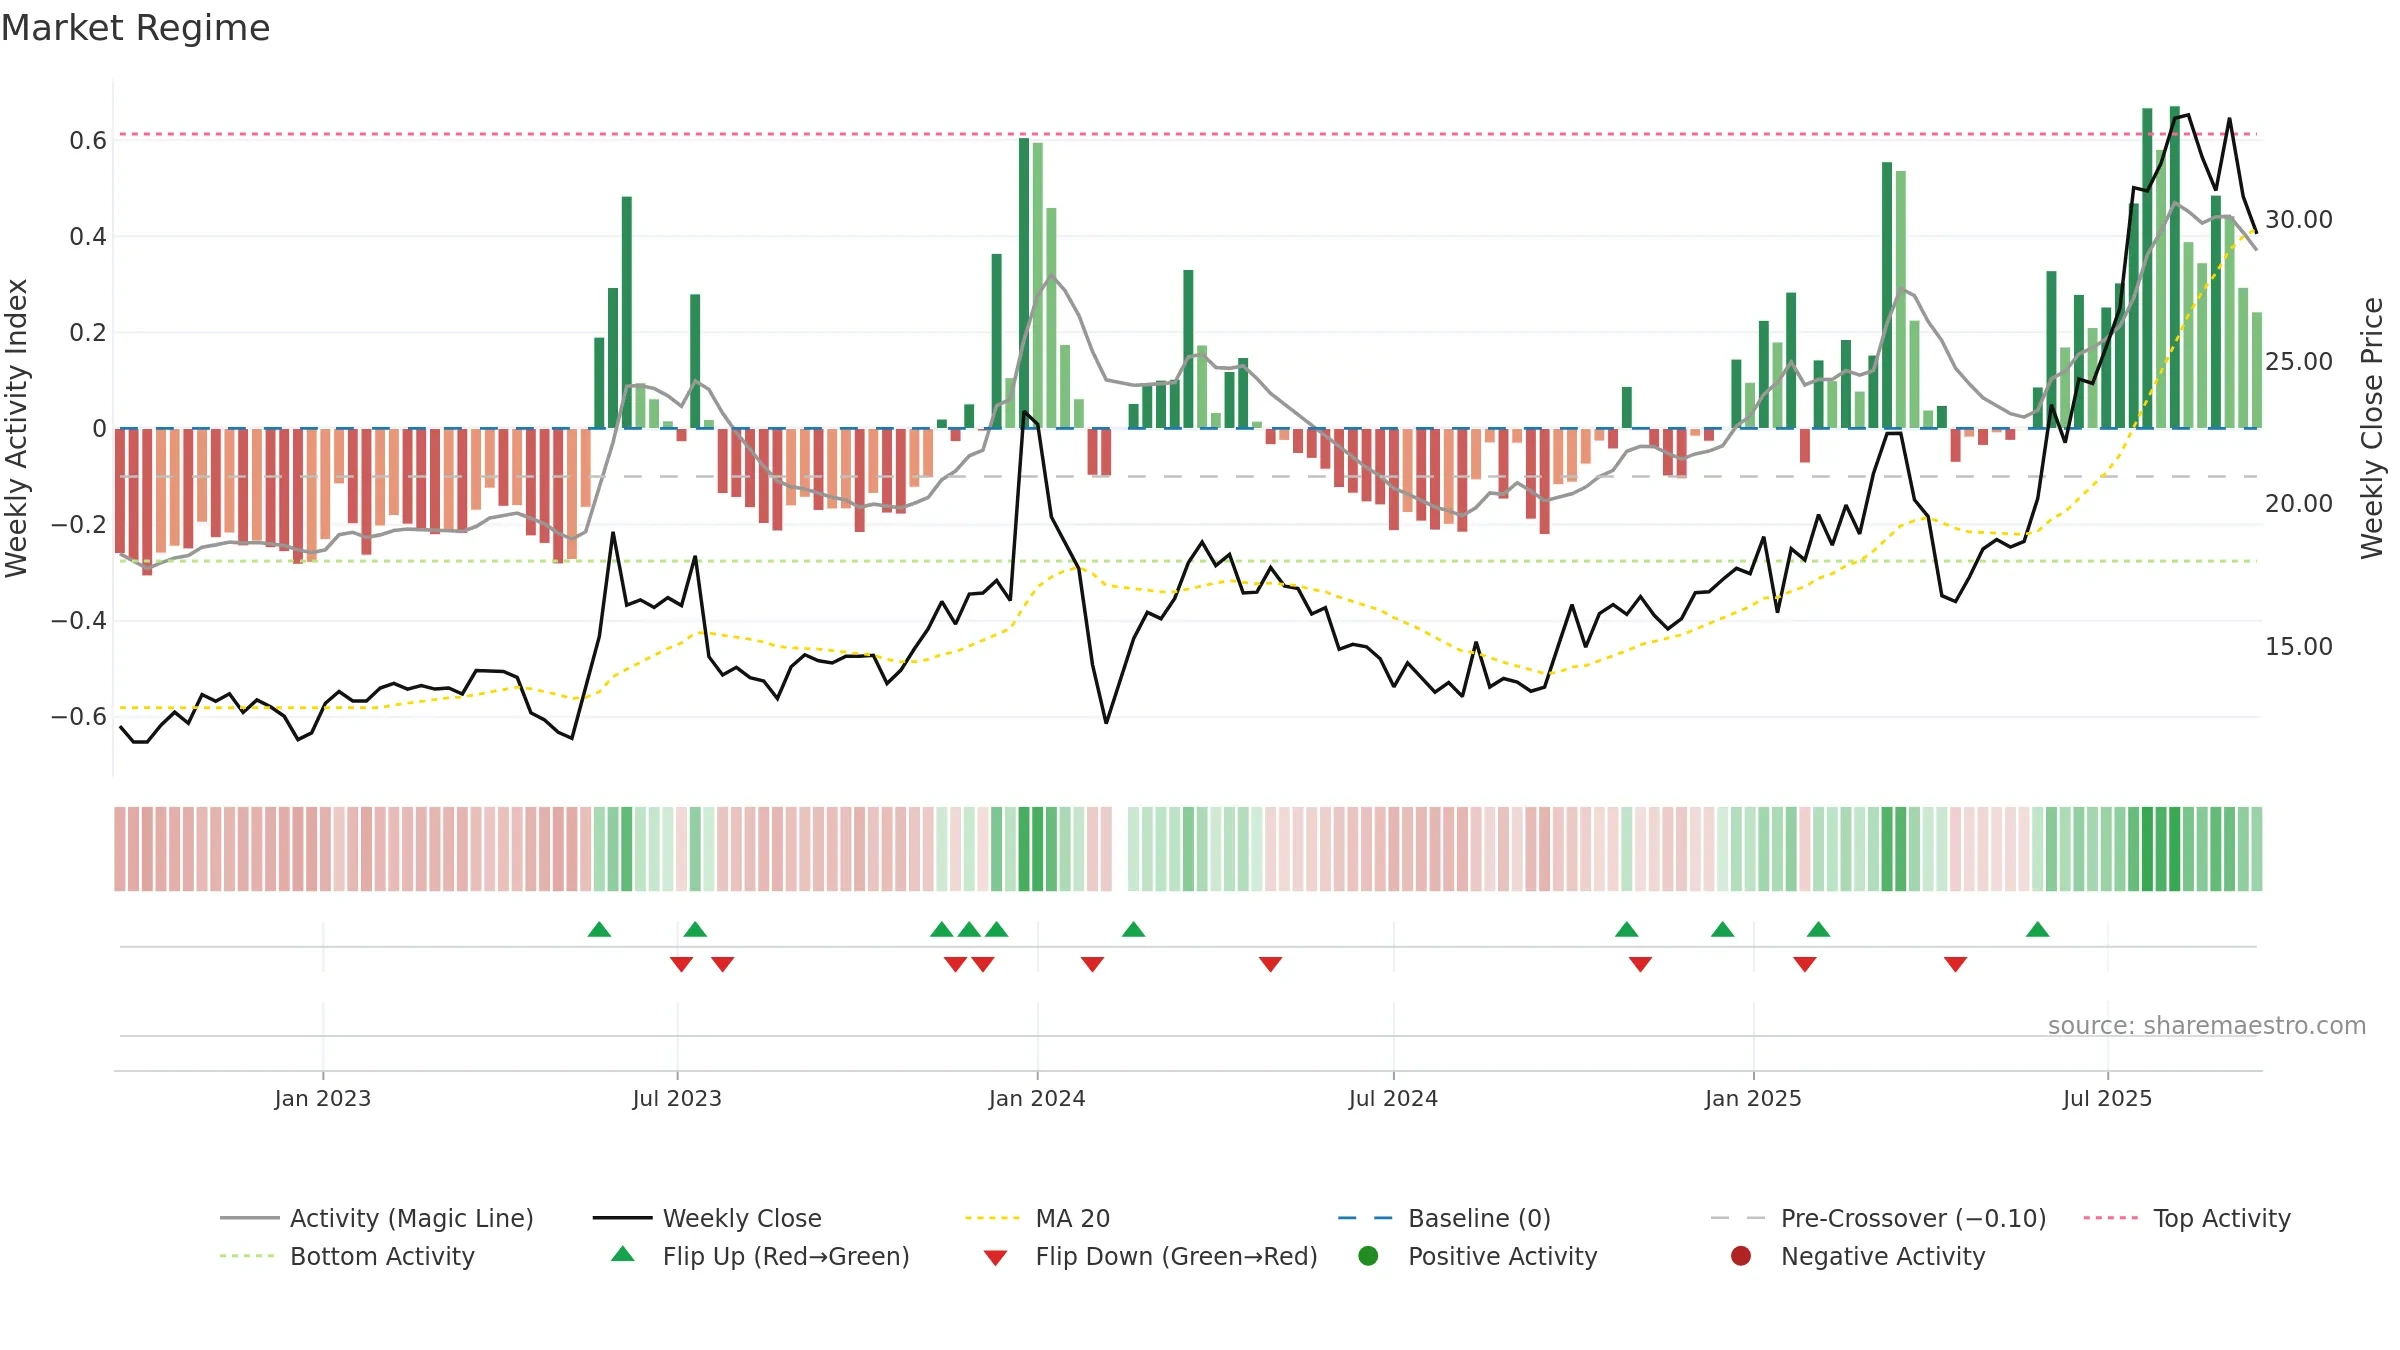
Task: Click the last green flip-up marker before Jul 2025
Action: pyautogui.click(x=2038, y=930)
